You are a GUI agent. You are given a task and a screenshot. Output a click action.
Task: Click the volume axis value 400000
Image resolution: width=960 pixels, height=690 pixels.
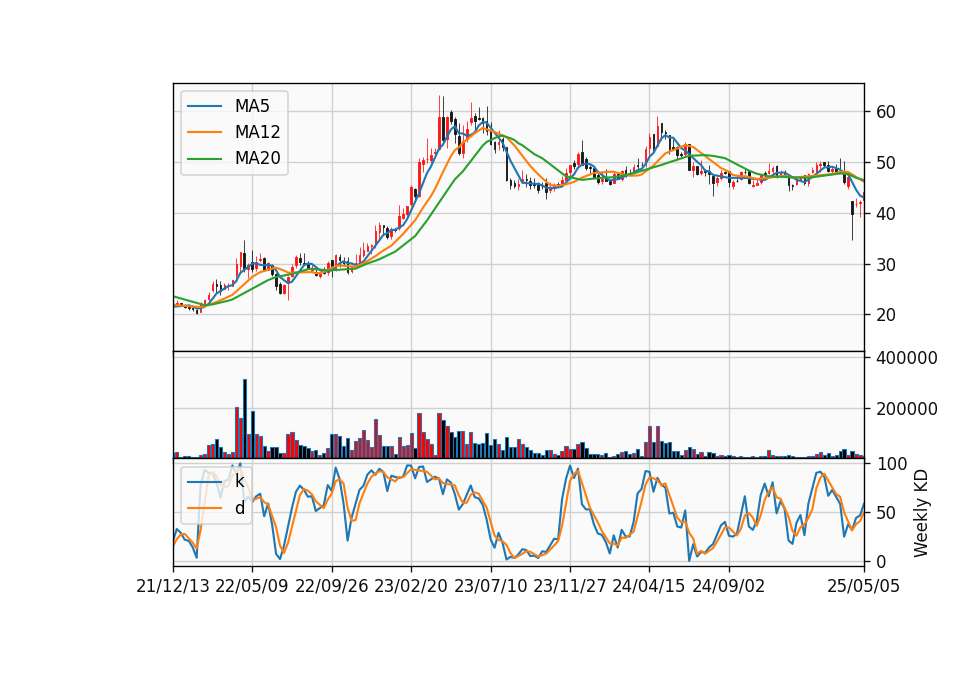(907, 358)
